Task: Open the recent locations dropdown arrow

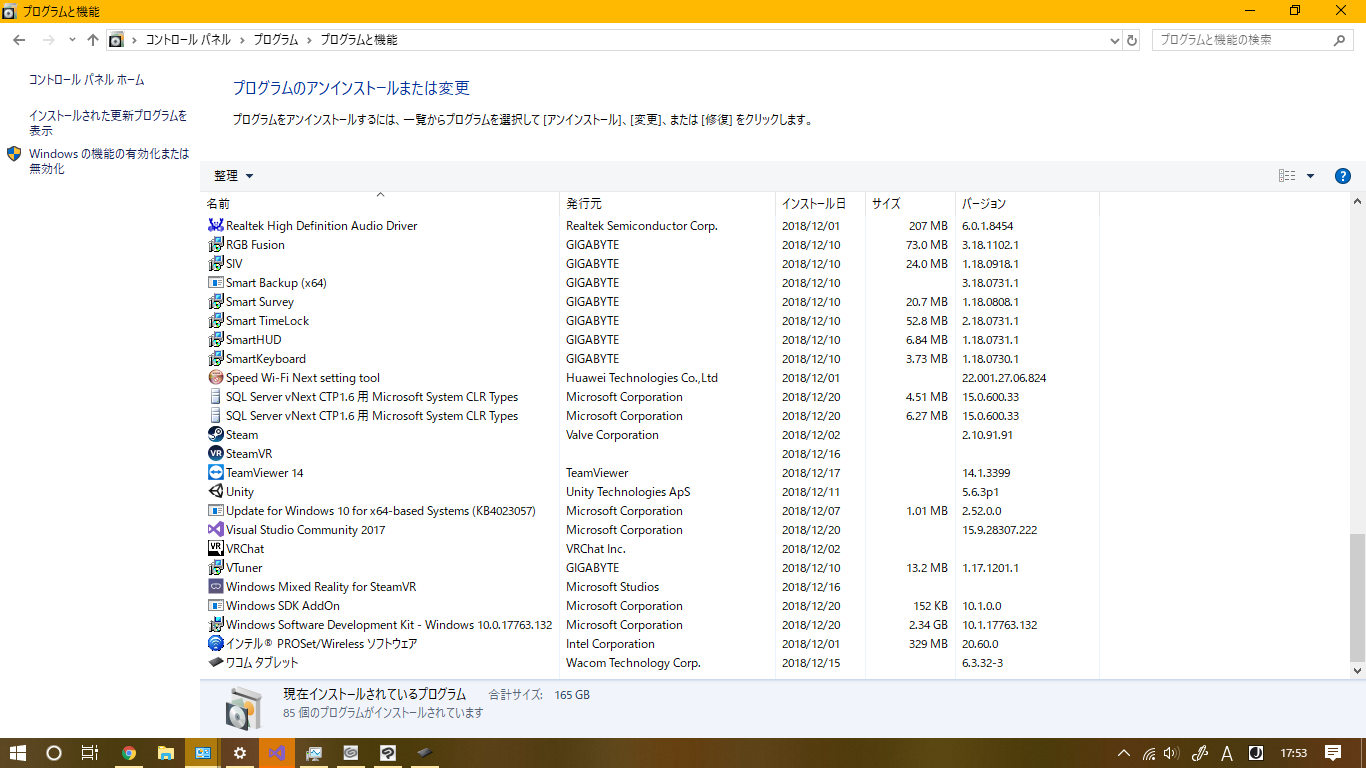Action: (x=72, y=40)
